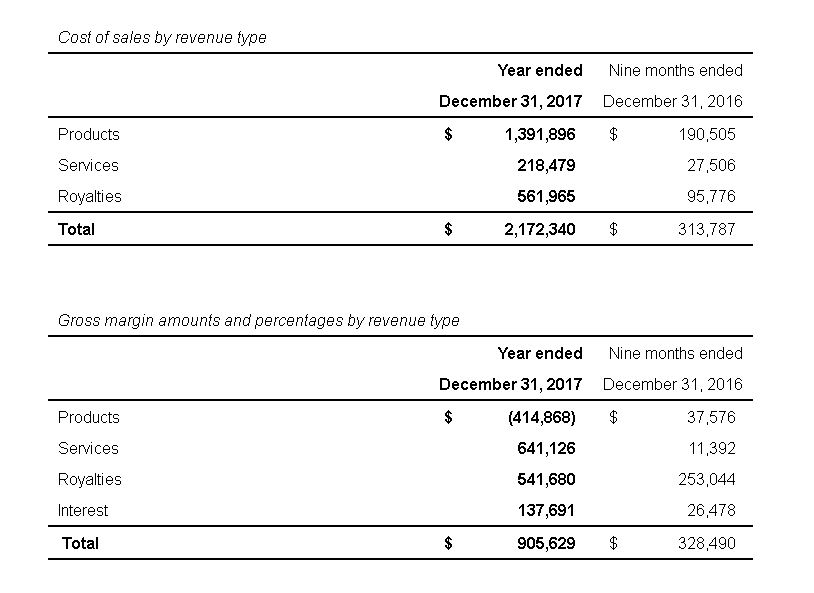Screen dimensions: 814x593
Task: Select the 137,691 Interest value
Action: coord(546,511)
